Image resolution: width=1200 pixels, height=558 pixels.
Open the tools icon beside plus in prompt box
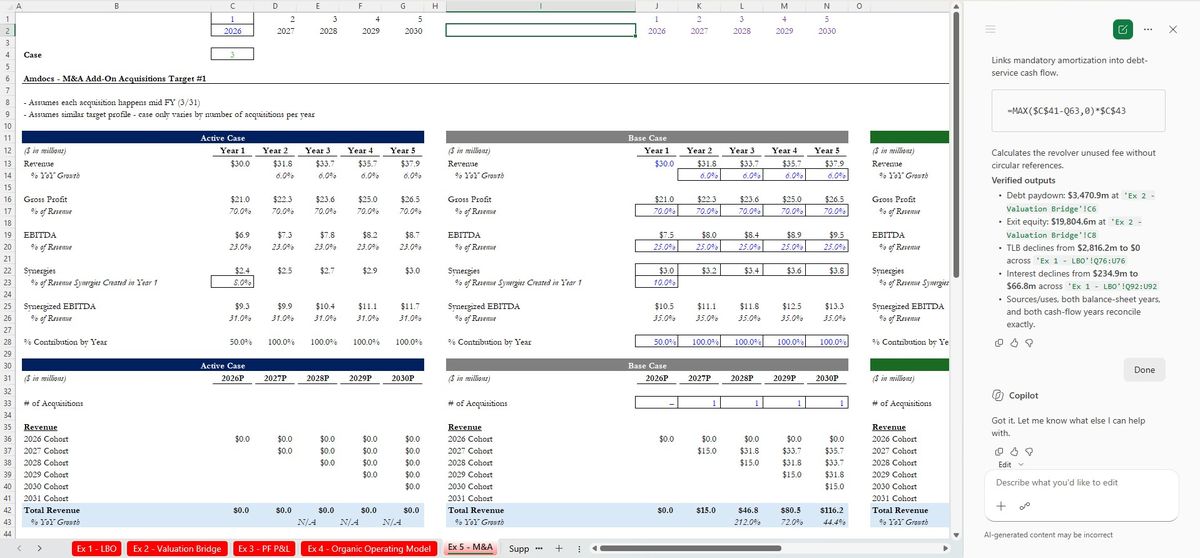(x=1024, y=505)
